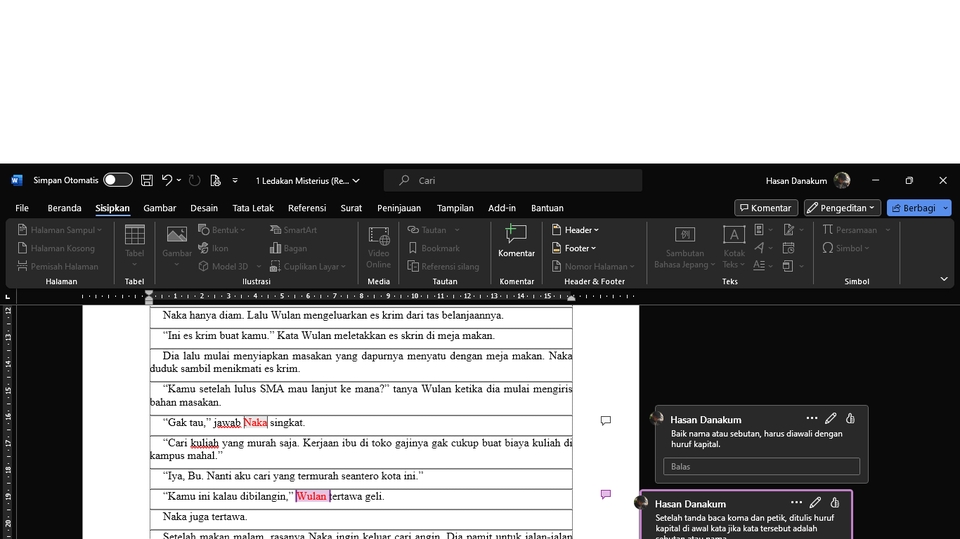Switch to the Gambar ribbon tab
The width and height of the screenshot is (960, 539).
pos(160,208)
